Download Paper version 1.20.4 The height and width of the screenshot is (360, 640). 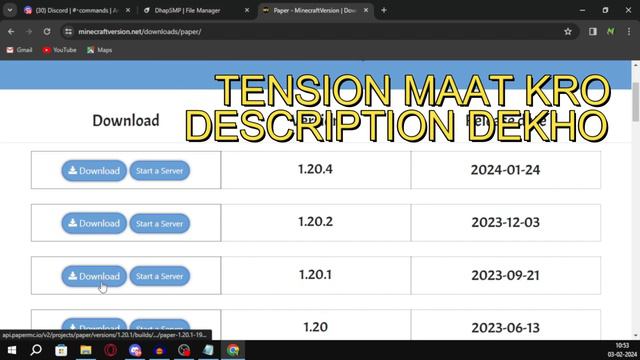[x=94, y=171]
